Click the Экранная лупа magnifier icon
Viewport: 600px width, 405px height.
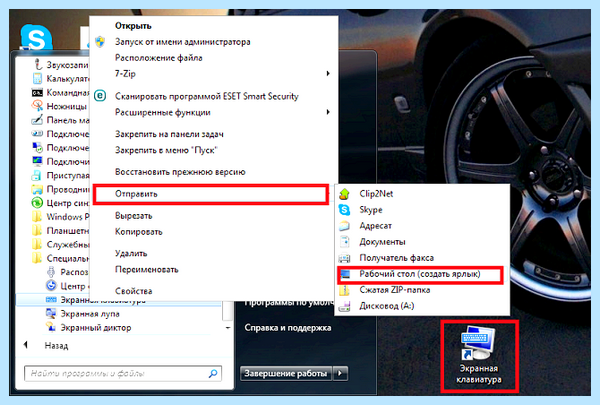click(51, 314)
